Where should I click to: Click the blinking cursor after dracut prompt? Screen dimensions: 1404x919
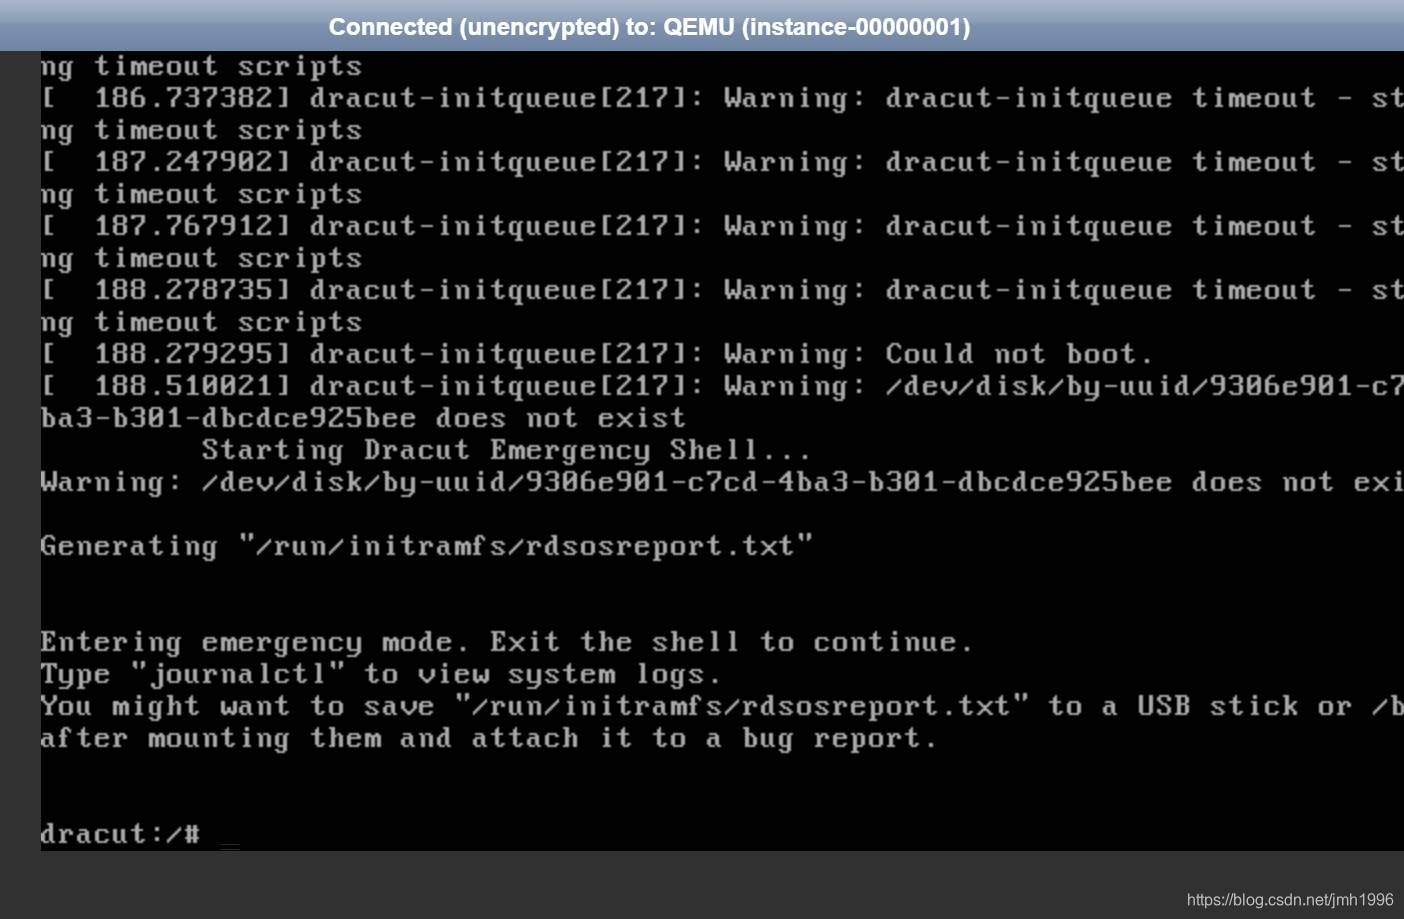click(x=230, y=843)
